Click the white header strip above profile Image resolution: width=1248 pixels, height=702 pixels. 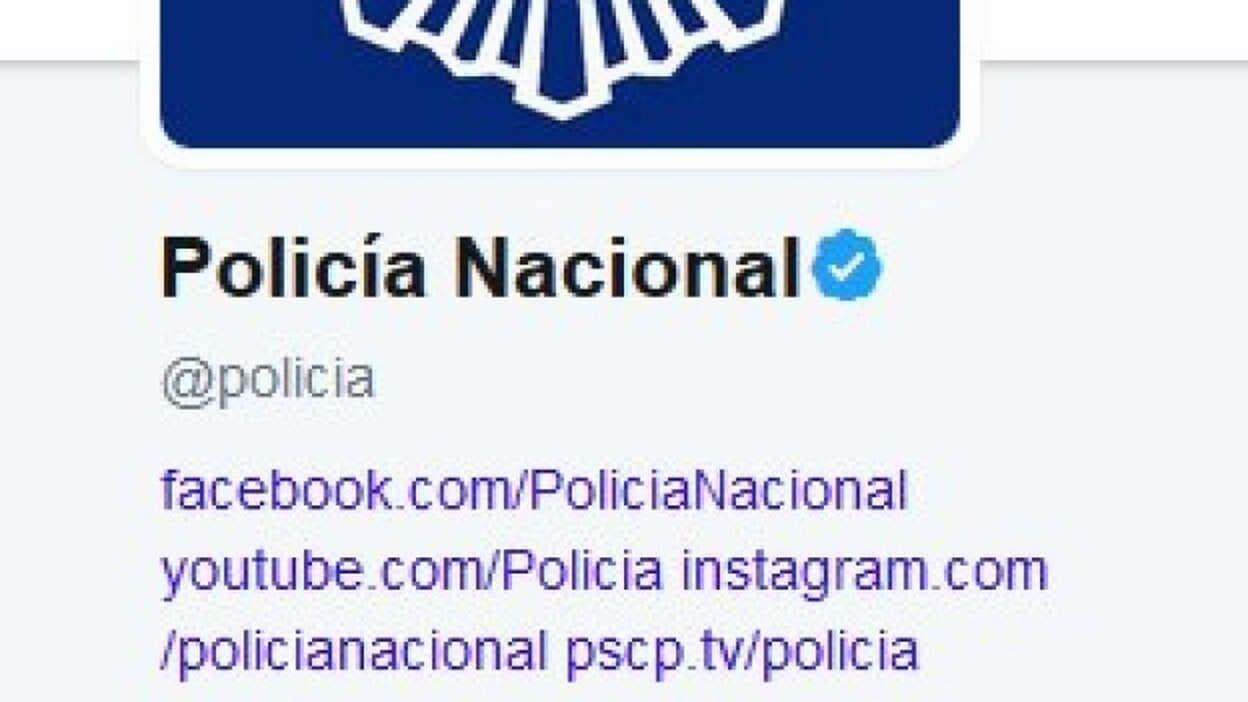(x=1110, y=28)
